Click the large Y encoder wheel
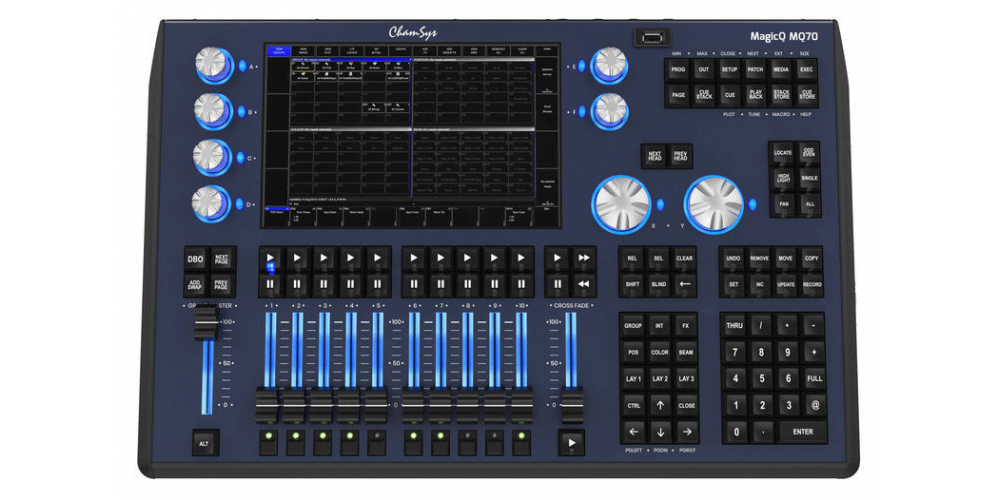Viewport: 1000px width, 500px height. pos(714,204)
